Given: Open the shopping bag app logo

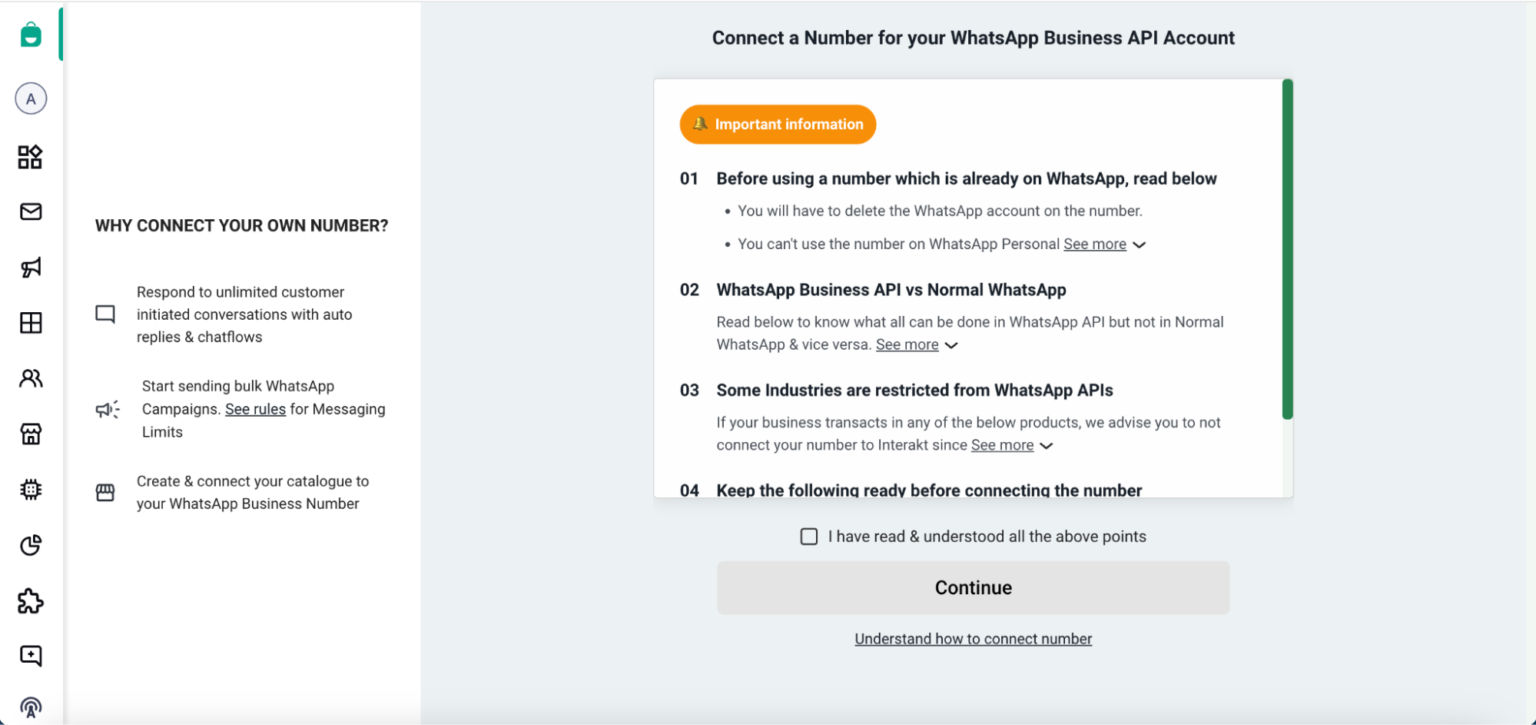Looking at the screenshot, I should coord(30,33).
